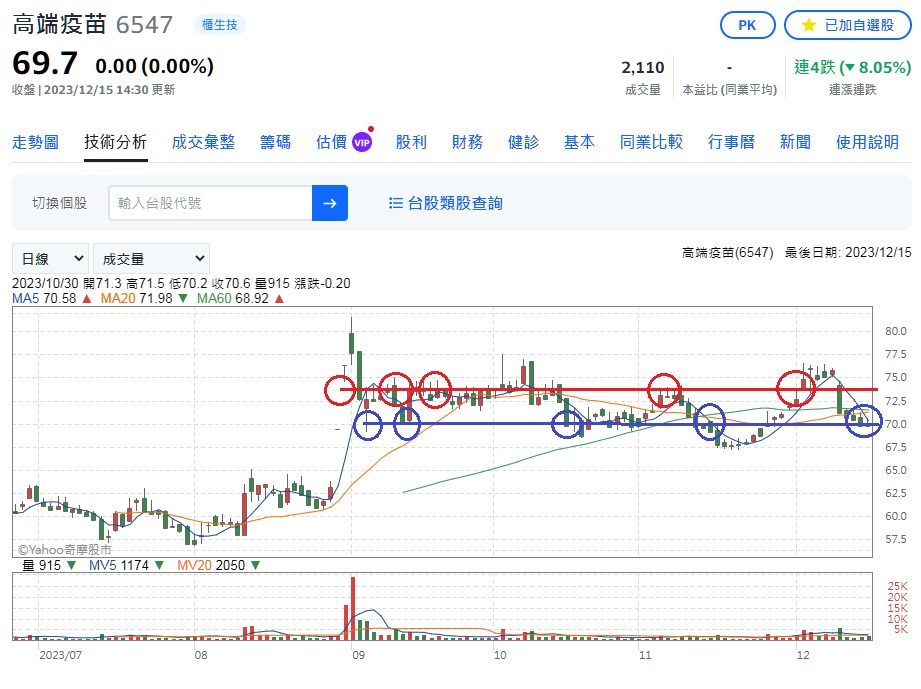Open the 籌碼 tab

pyautogui.click(x=275, y=142)
